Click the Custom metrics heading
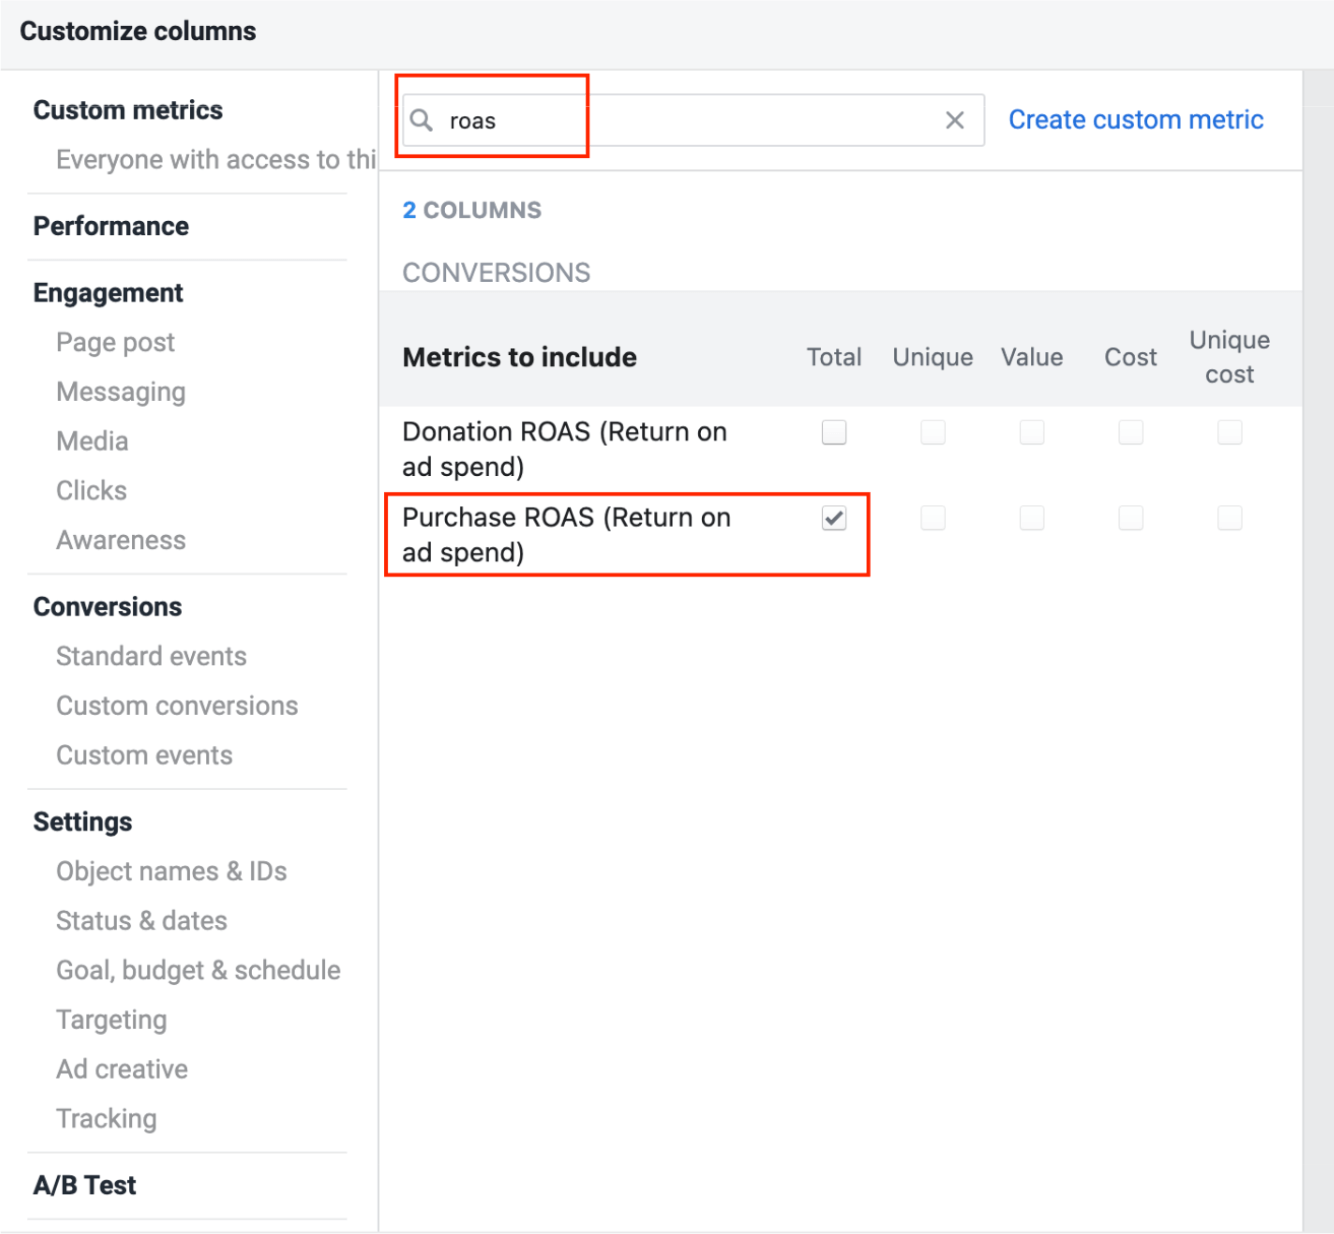1334x1234 pixels. pos(128,110)
